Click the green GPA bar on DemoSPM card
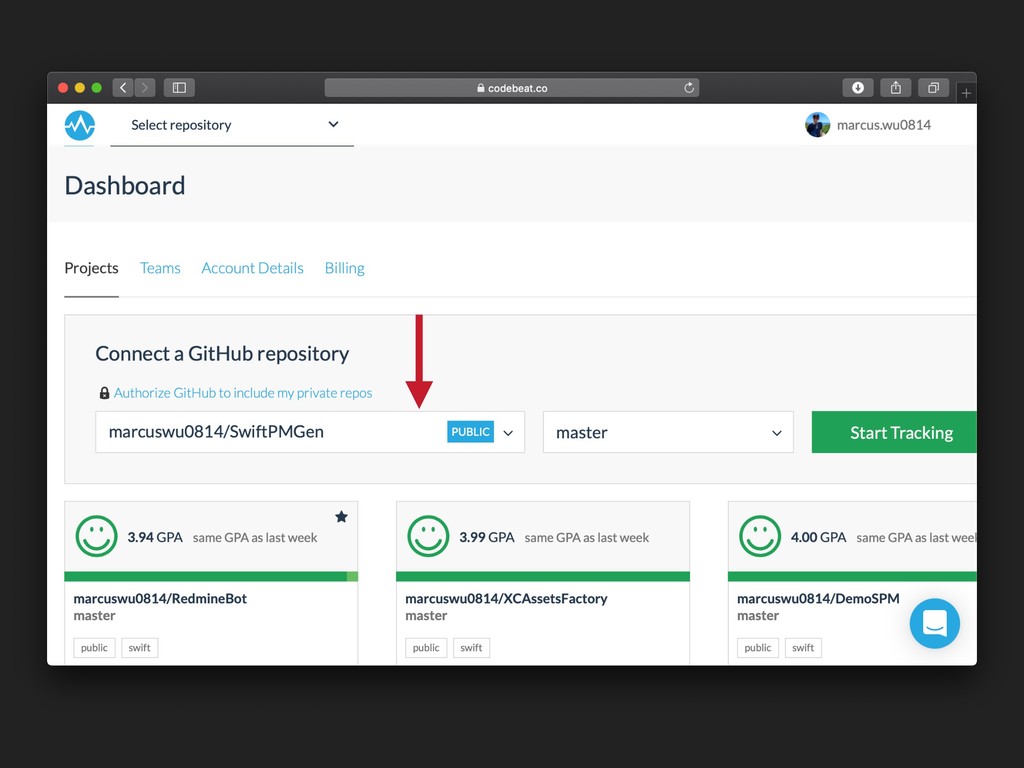The image size is (1024, 768). point(852,576)
